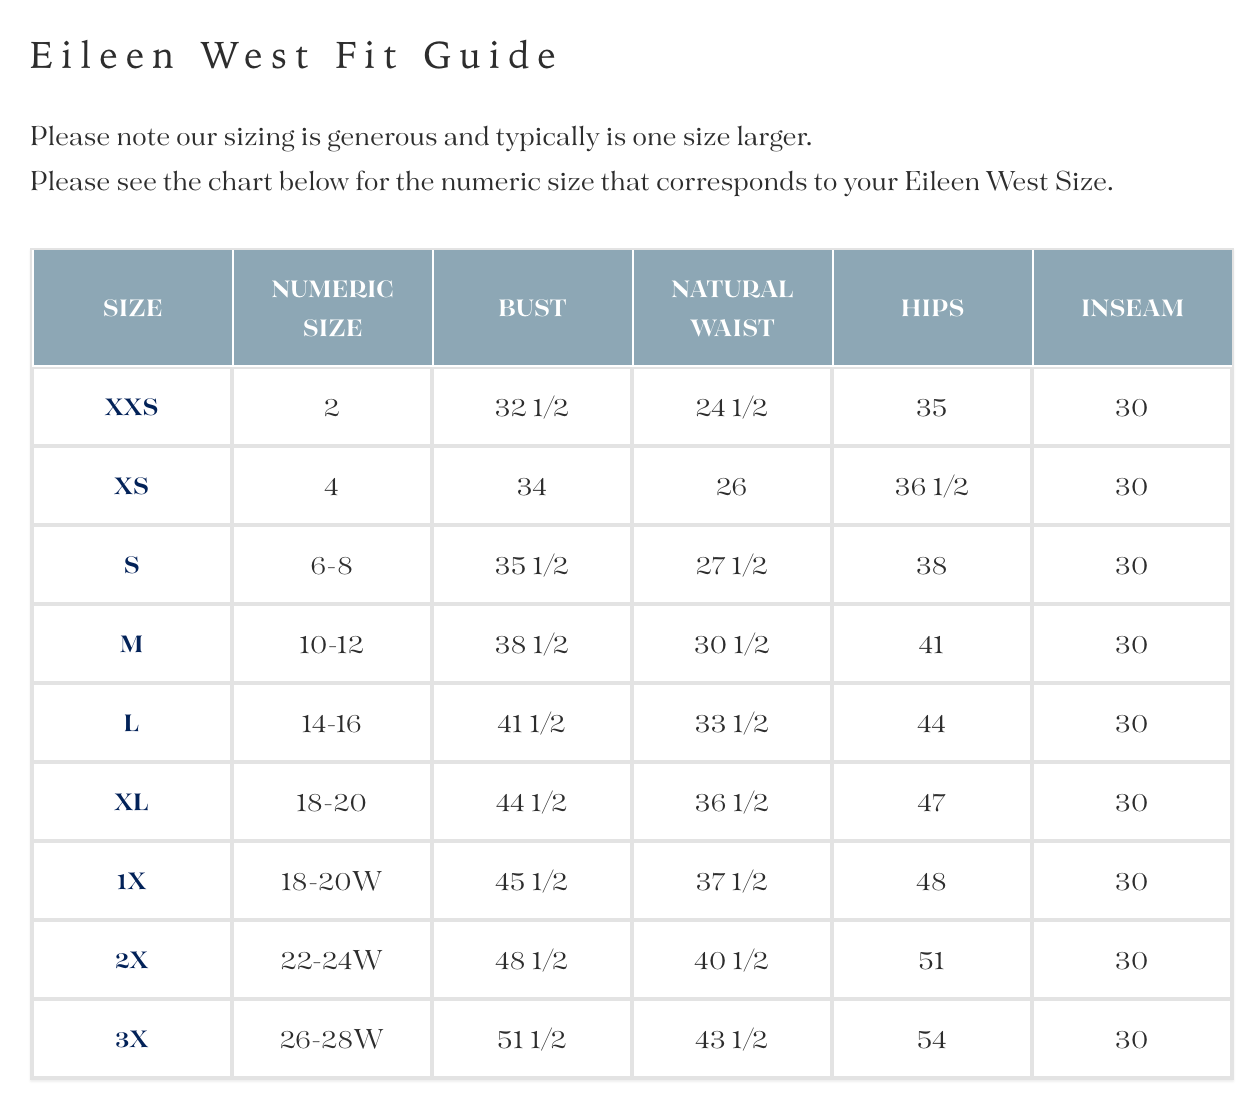Select the 32 1/2 bust measurement
This screenshot has height=1120, width=1260.
tap(531, 407)
